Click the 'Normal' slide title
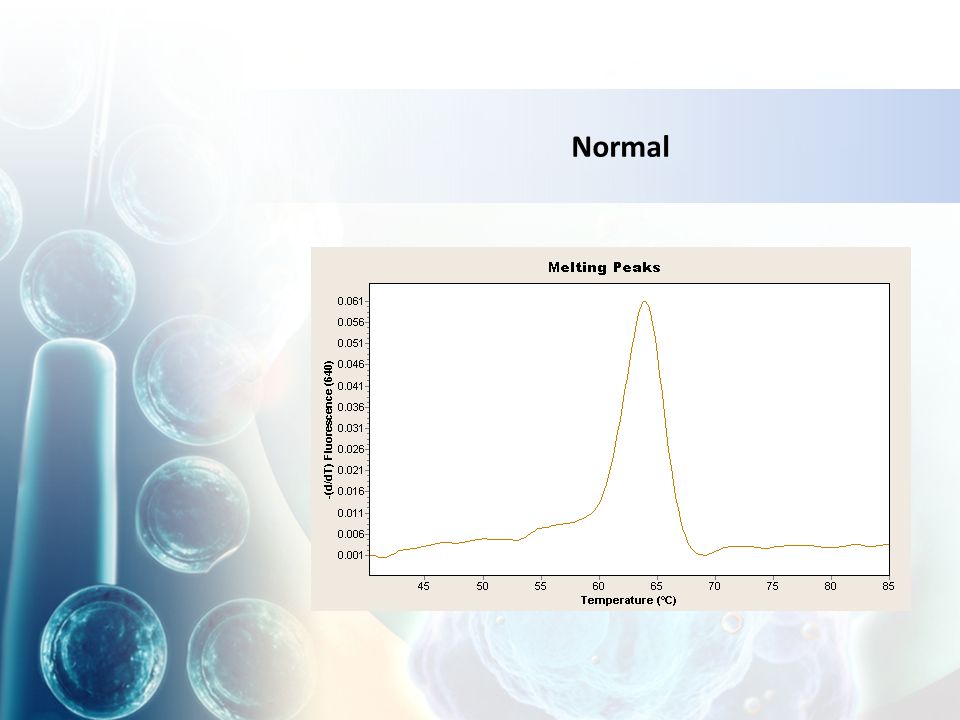 tap(620, 148)
